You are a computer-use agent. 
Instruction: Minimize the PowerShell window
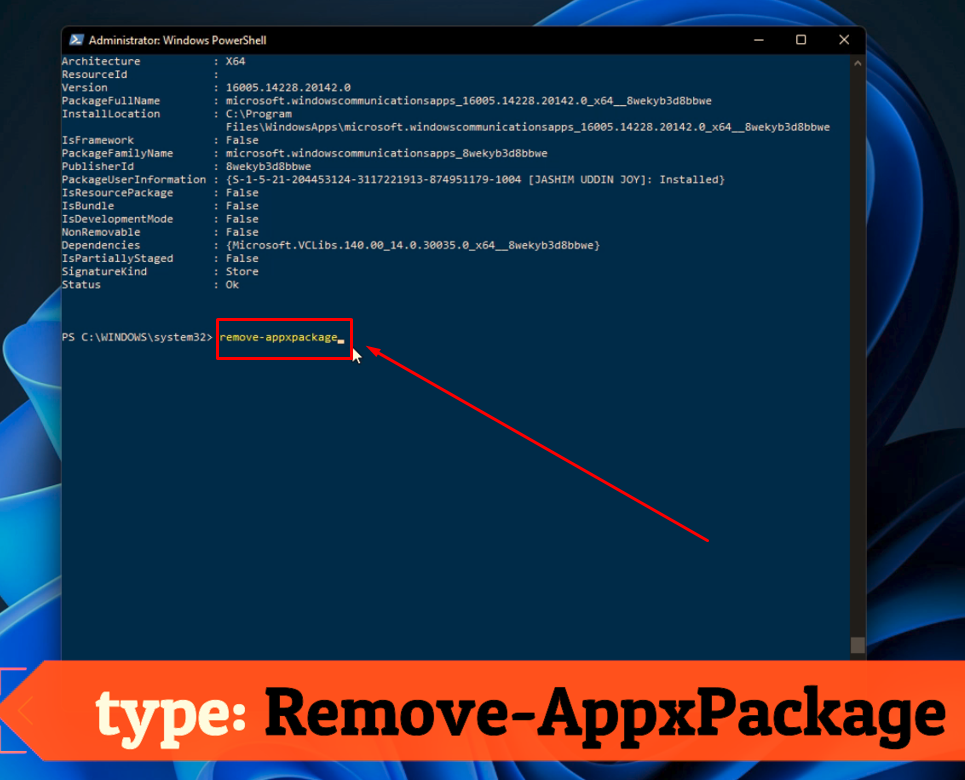click(759, 40)
